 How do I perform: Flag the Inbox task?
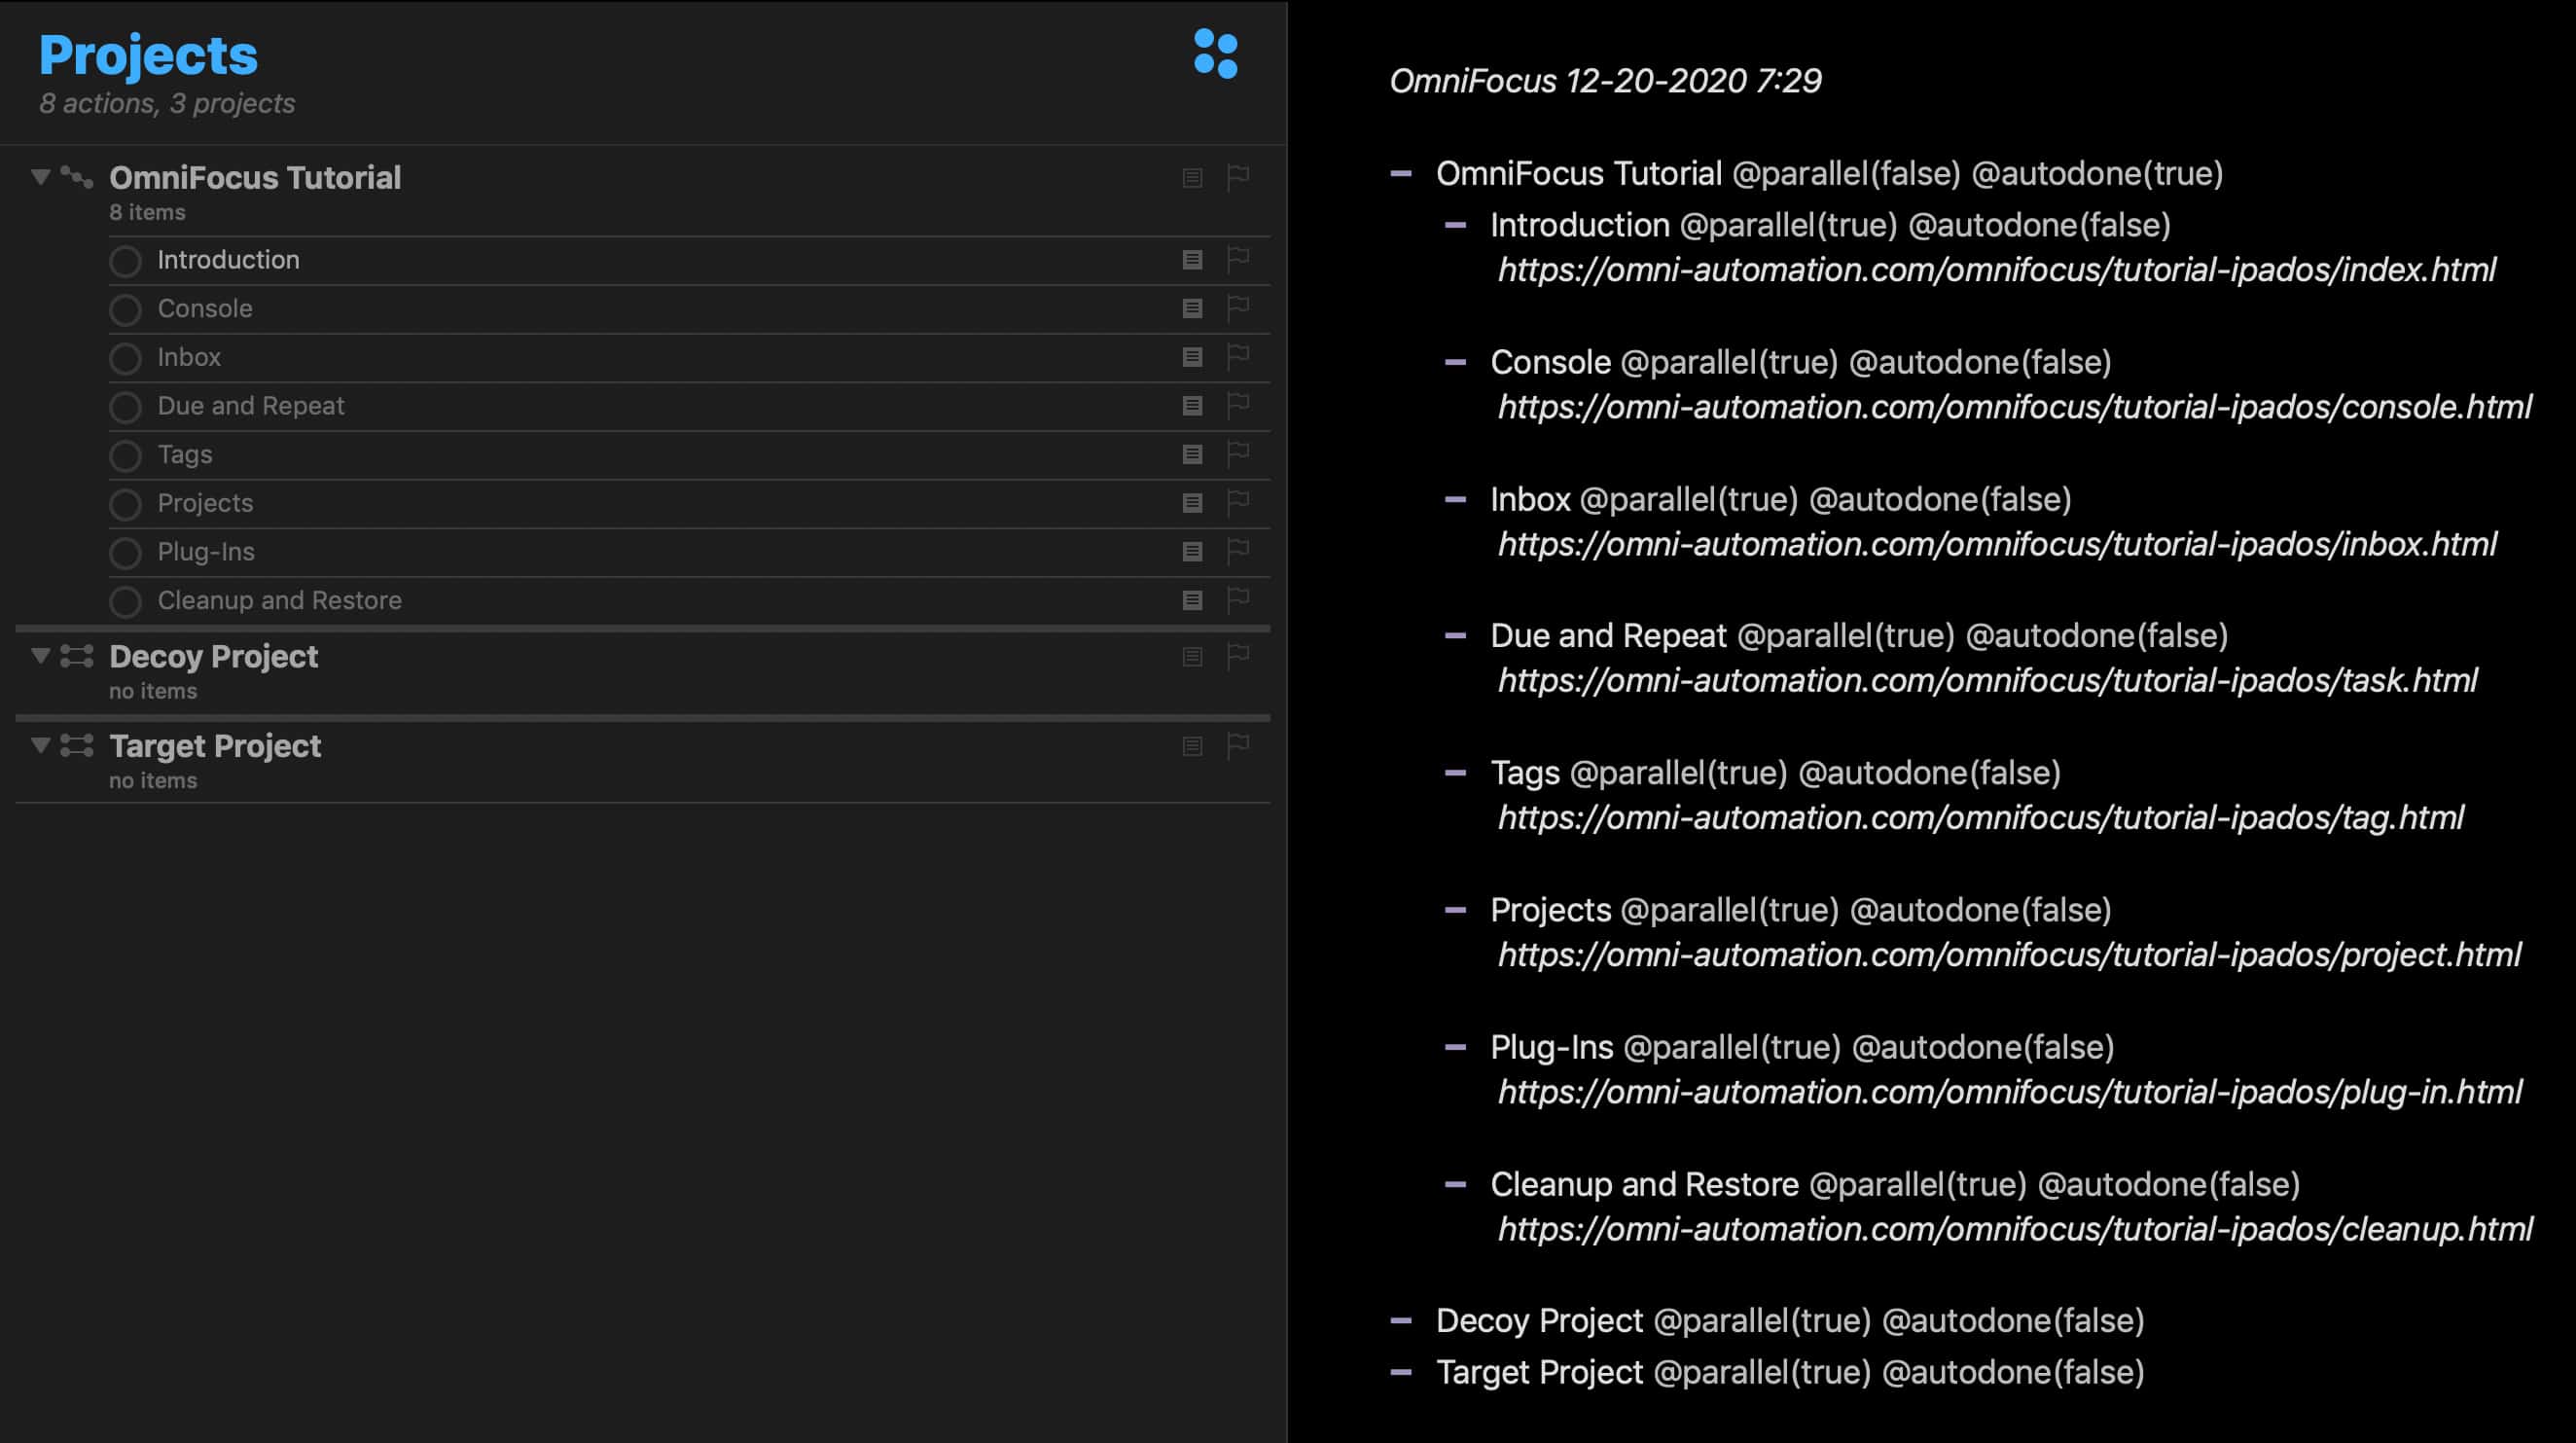[1238, 356]
